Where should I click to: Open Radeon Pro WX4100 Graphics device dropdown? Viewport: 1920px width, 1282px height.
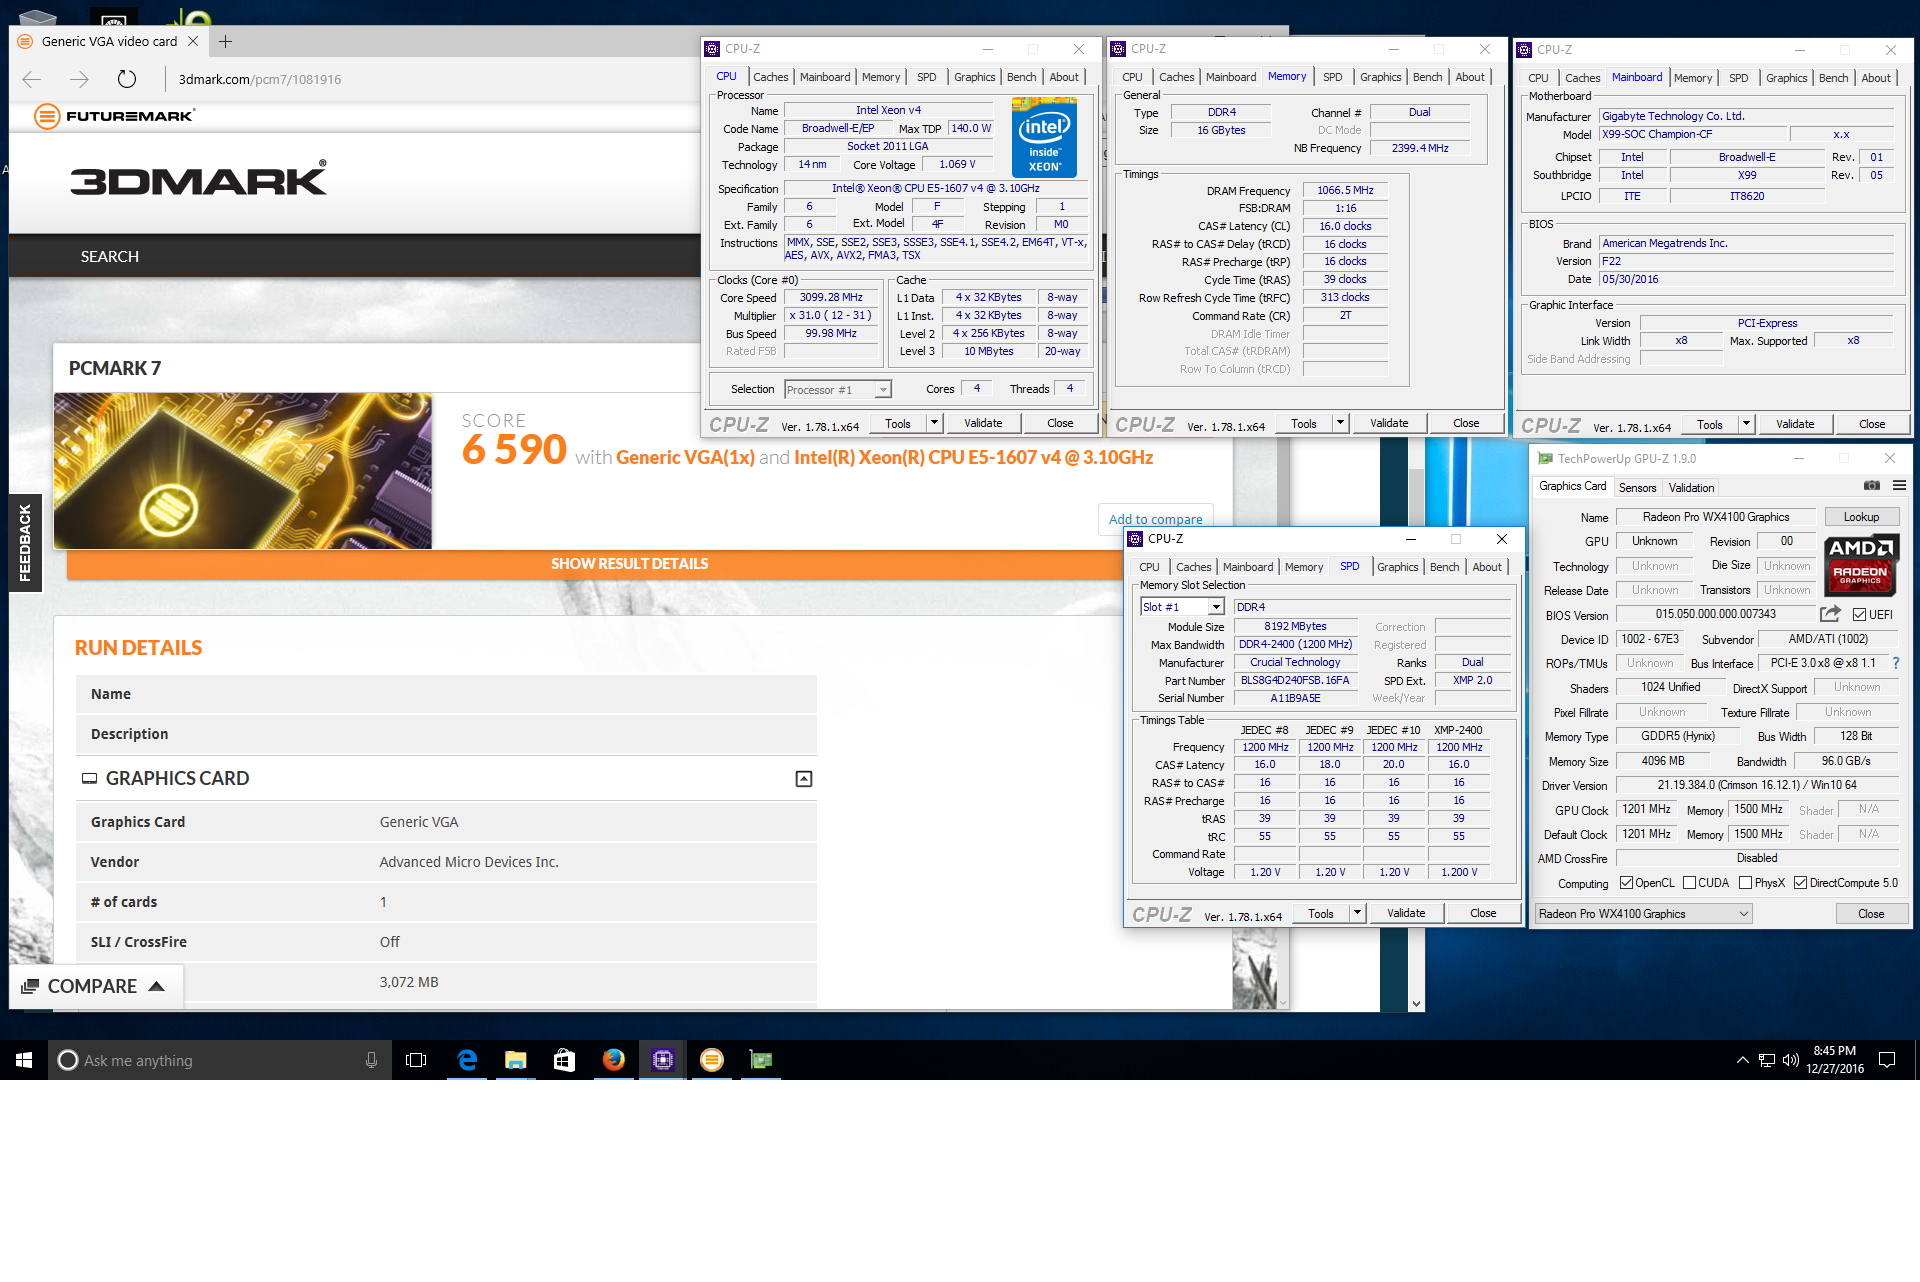pyautogui.click(x=1643, y=914)
